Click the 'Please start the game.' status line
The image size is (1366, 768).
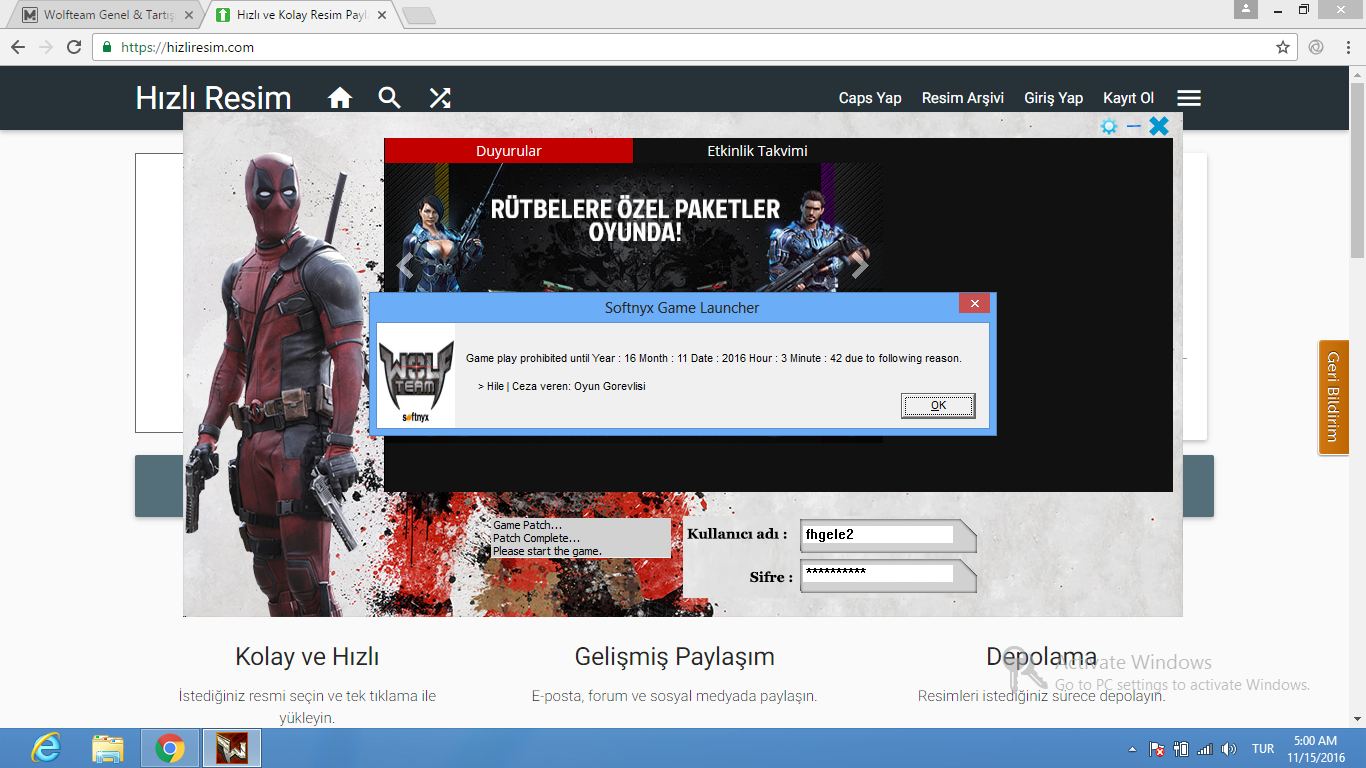click(547, 551)
